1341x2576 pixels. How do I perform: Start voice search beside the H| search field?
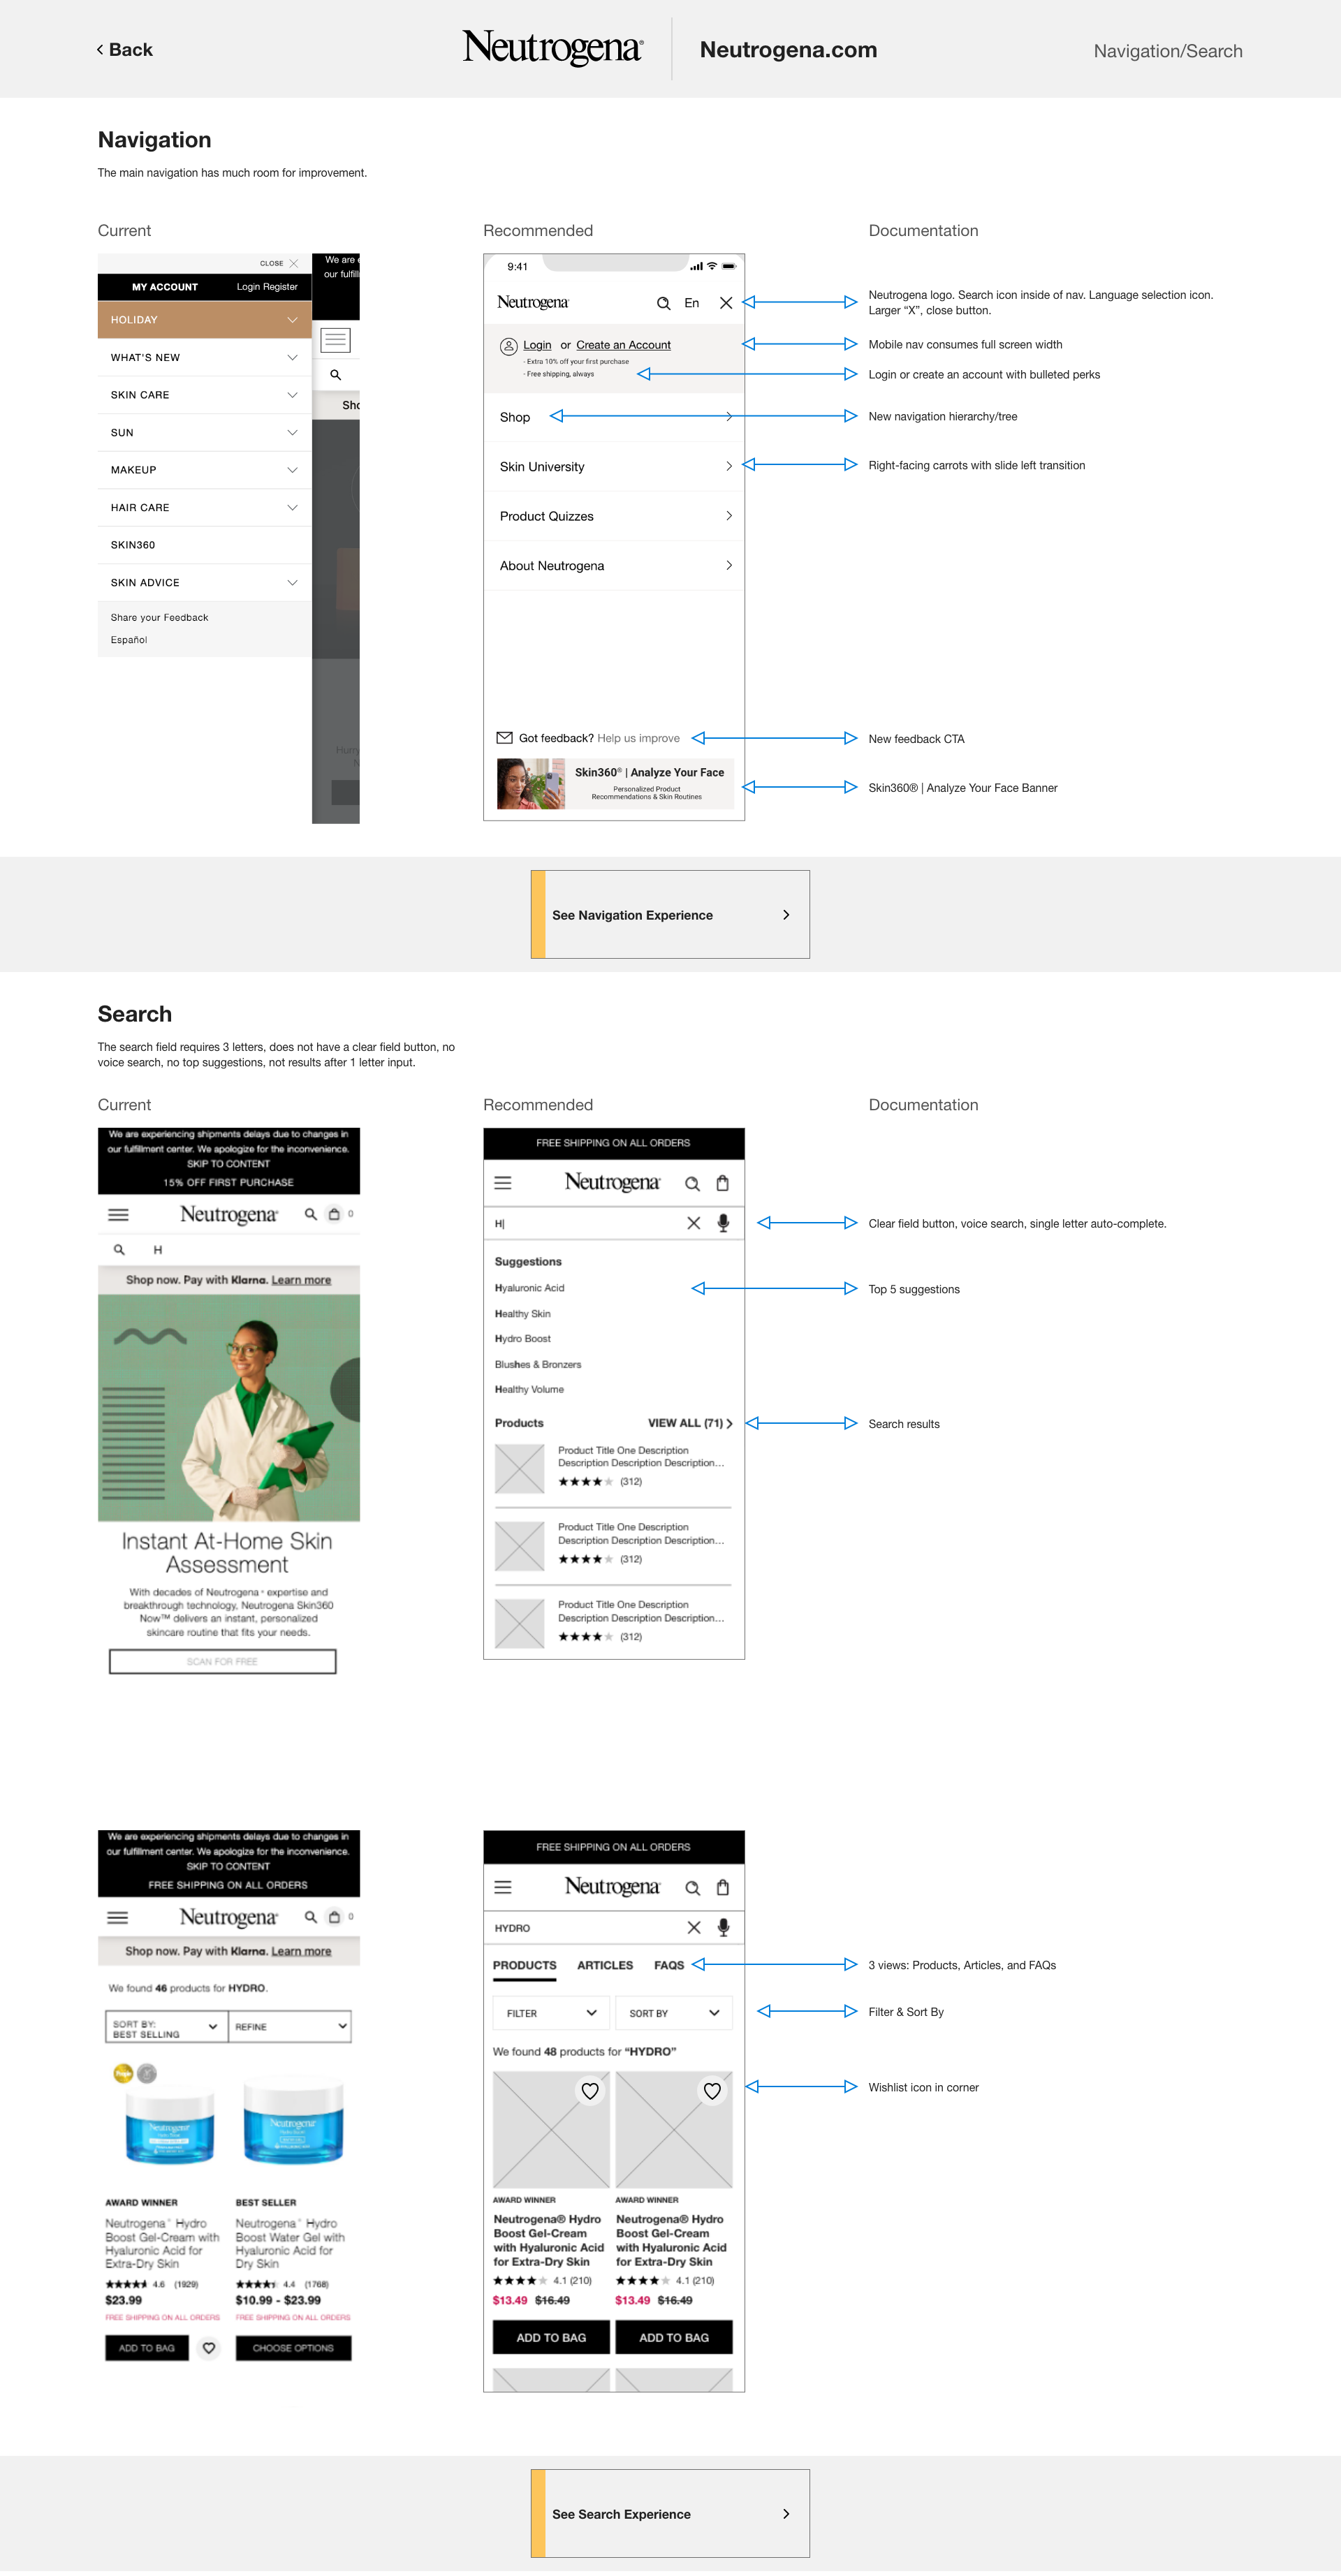pos(723,1223)
